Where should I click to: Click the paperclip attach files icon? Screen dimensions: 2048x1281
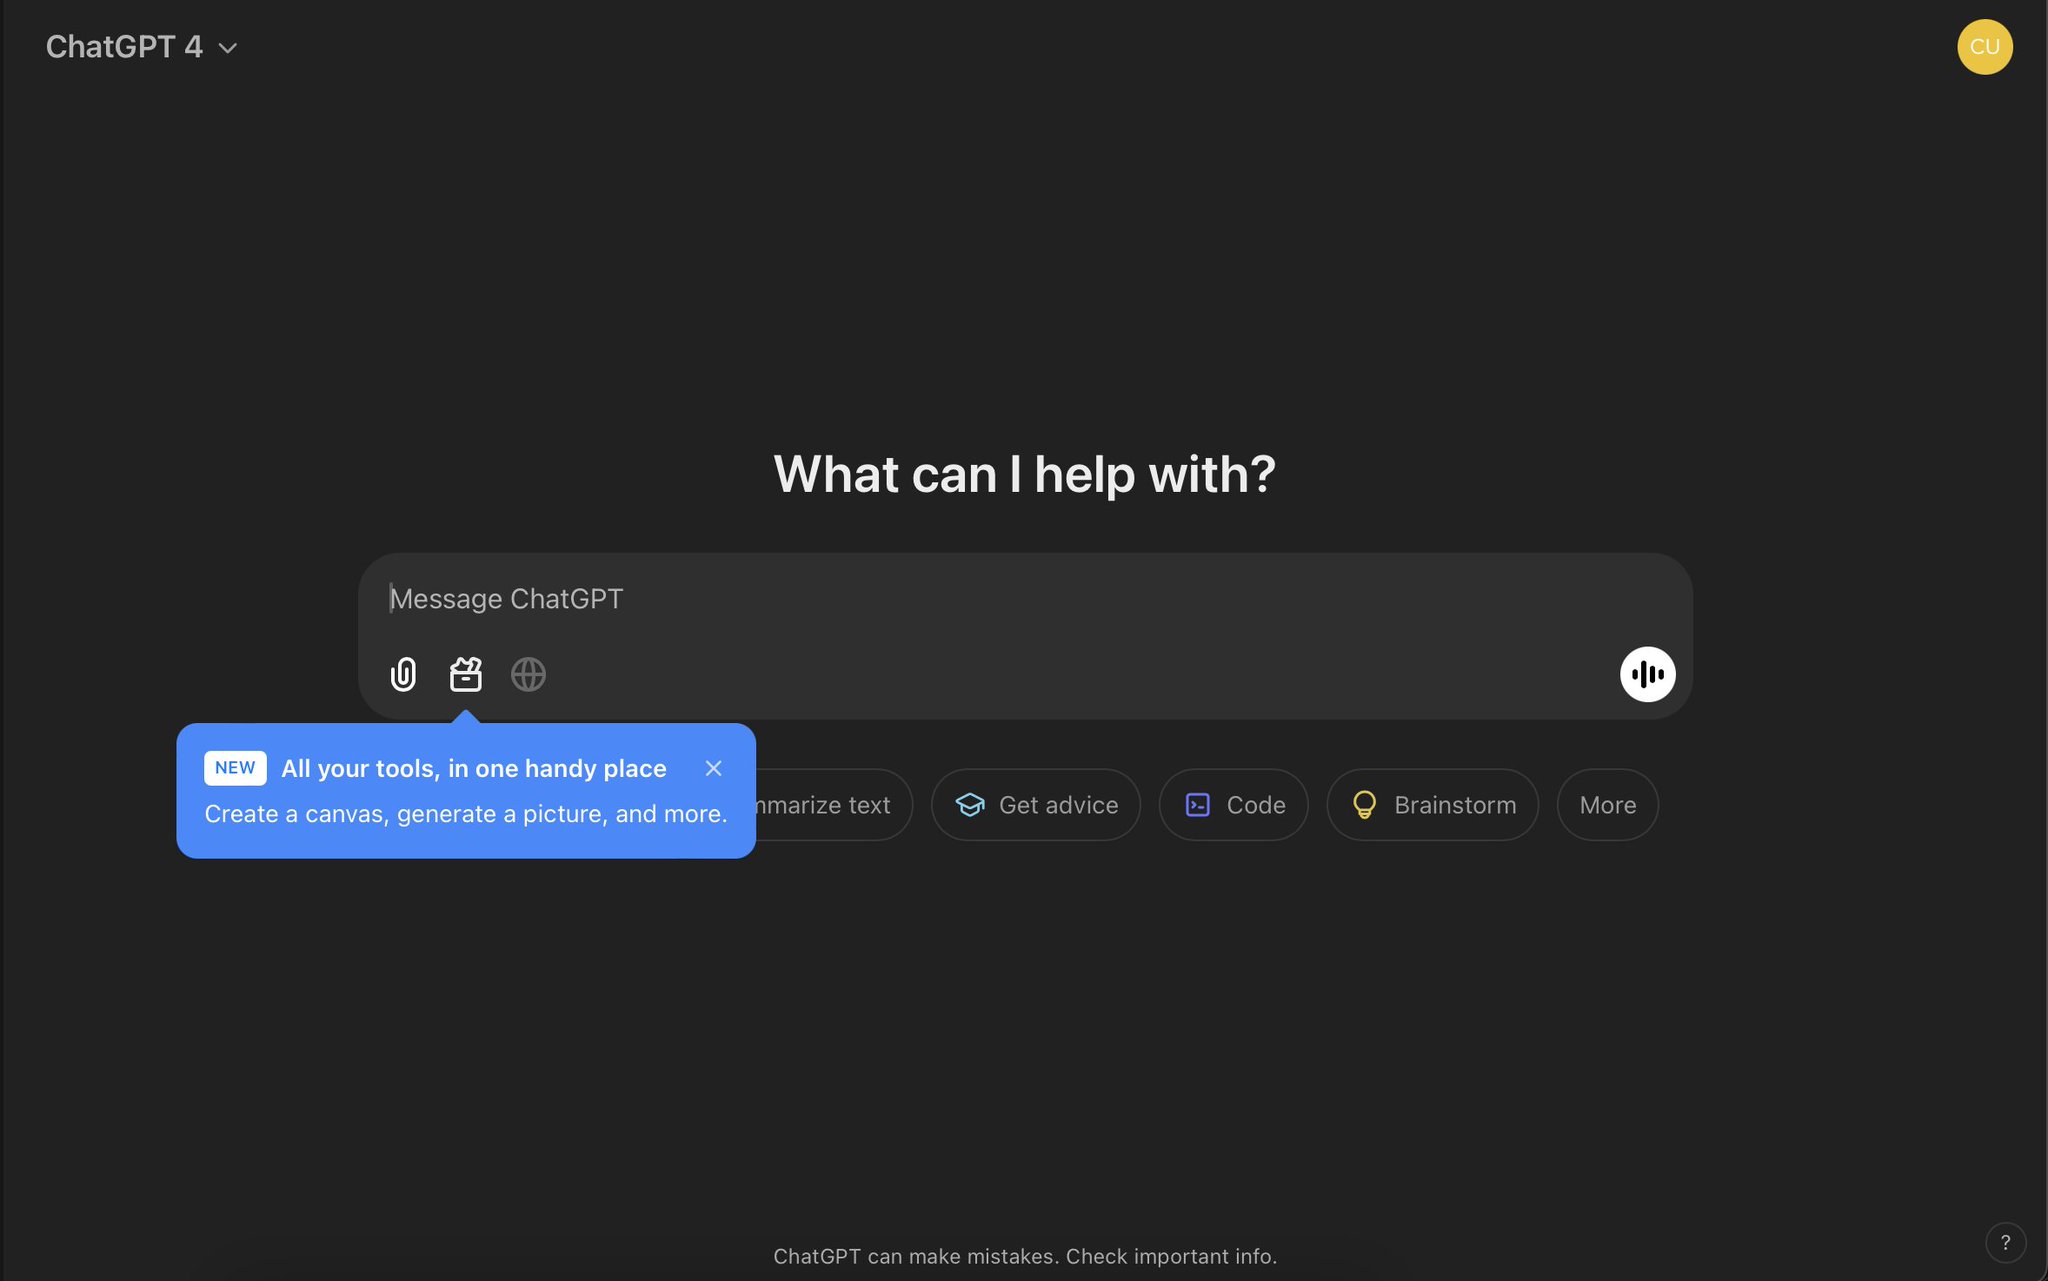(x=403, y=674)
